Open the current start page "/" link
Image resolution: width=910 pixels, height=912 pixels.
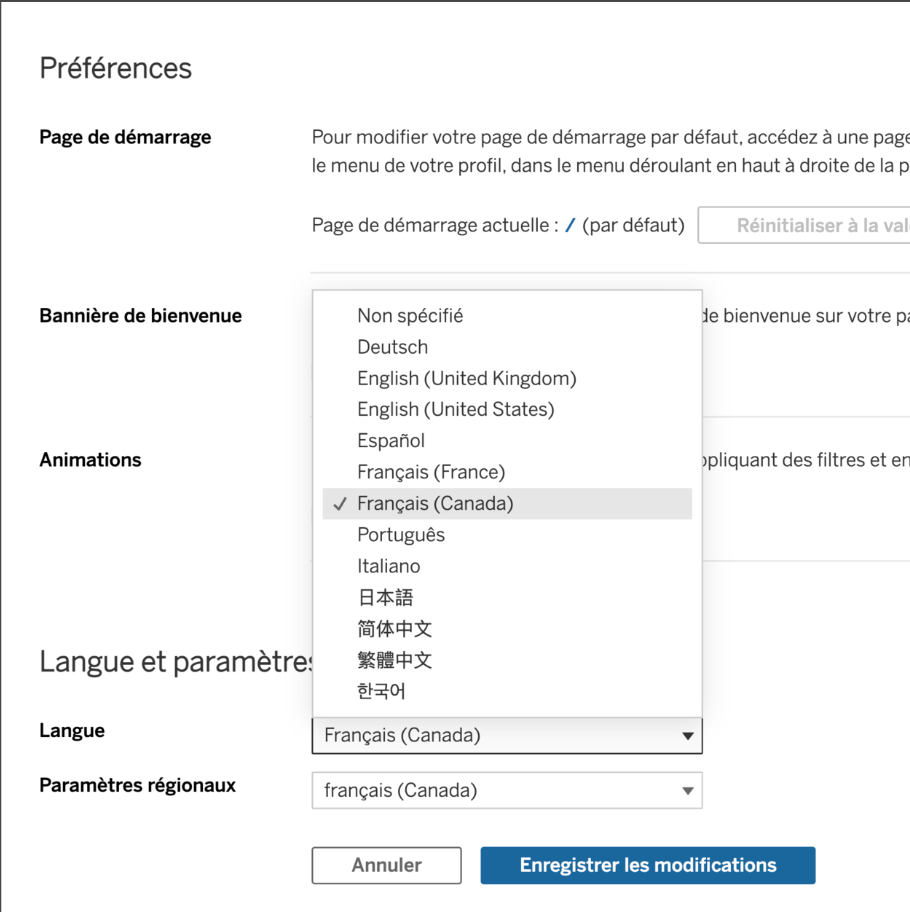[x=570, y=226]
